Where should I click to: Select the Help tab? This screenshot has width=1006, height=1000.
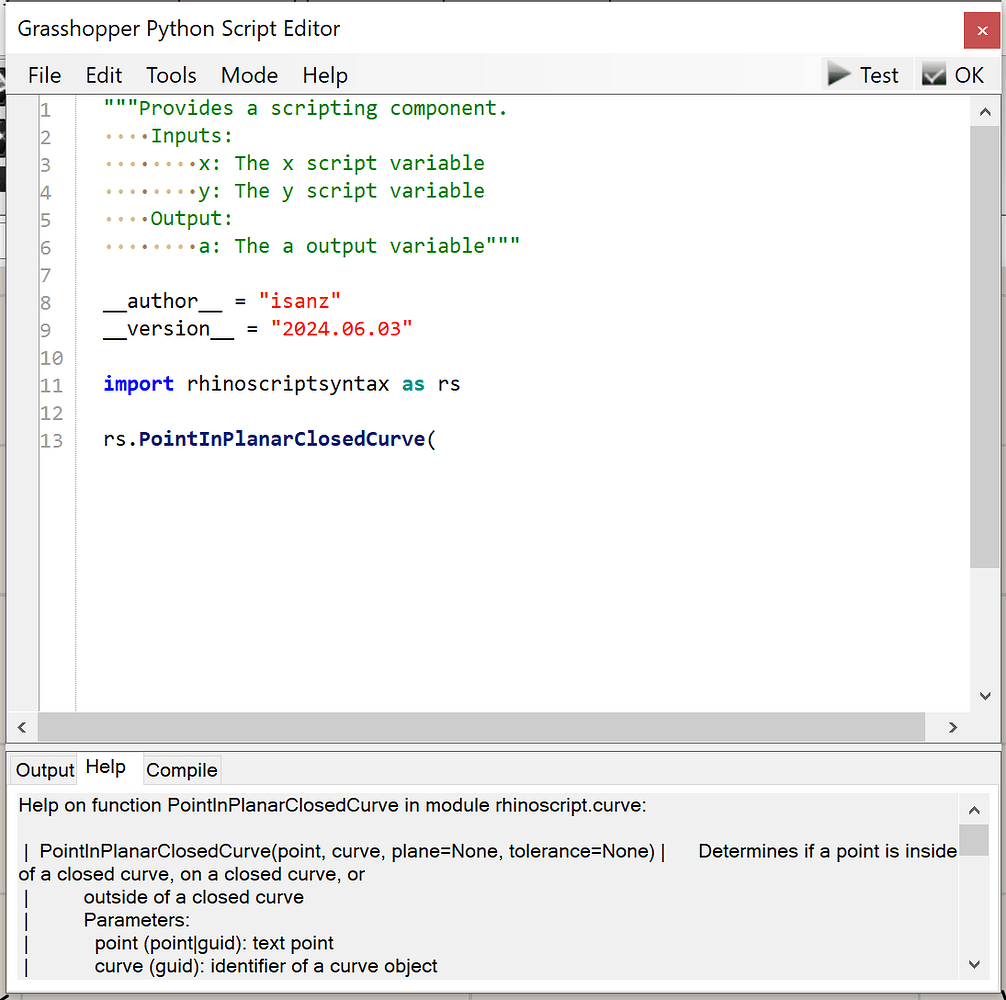[x=108, y=767]
